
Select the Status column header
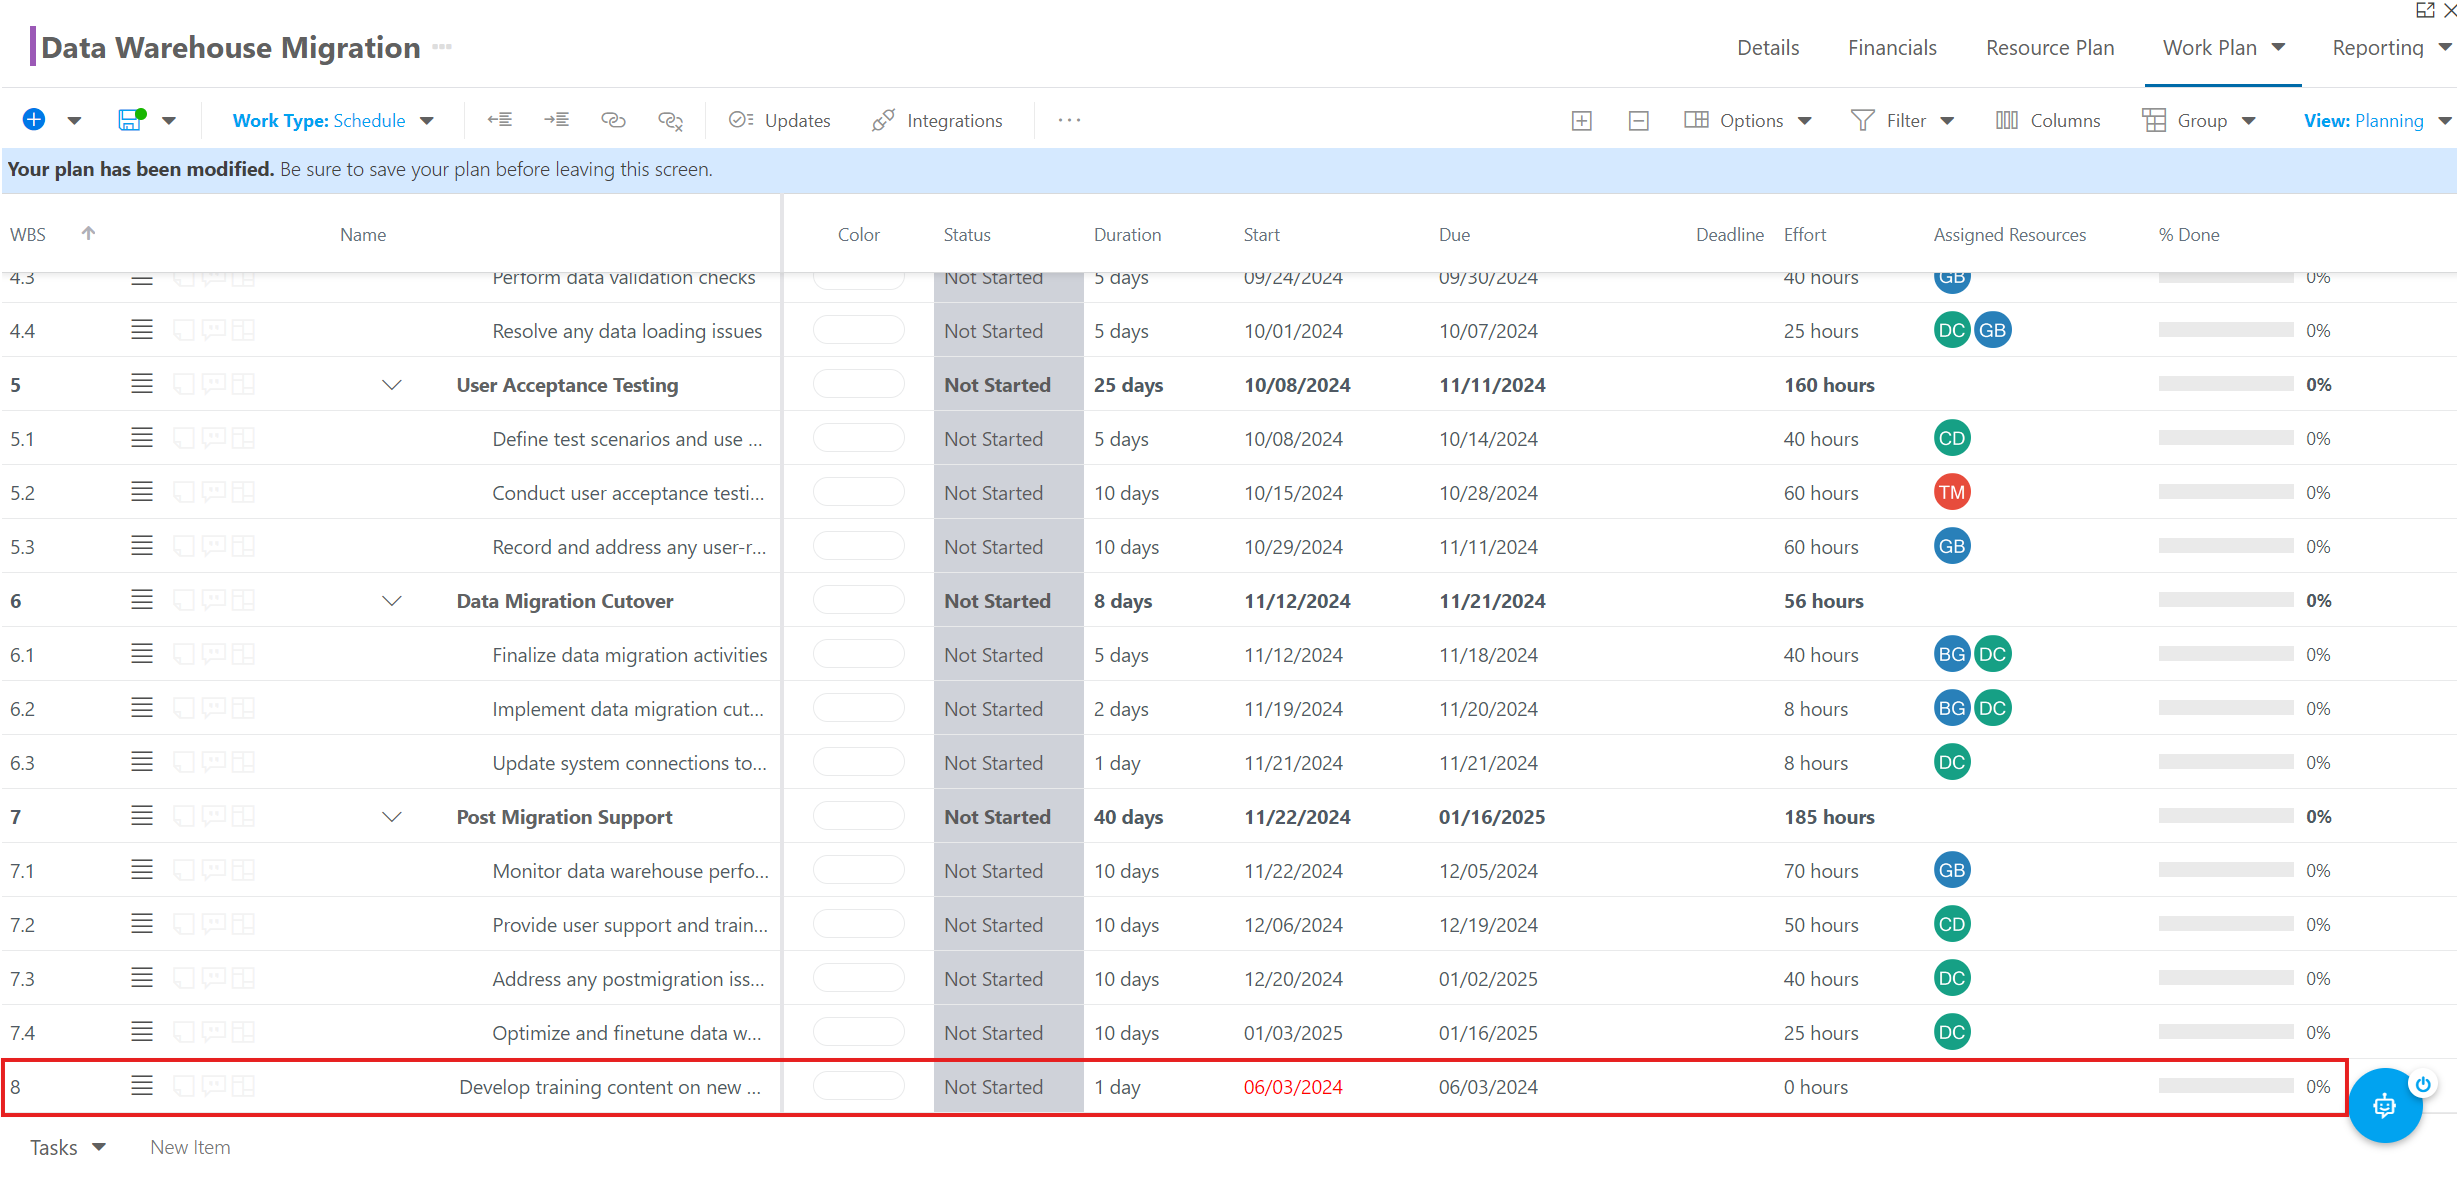[966, 234]
